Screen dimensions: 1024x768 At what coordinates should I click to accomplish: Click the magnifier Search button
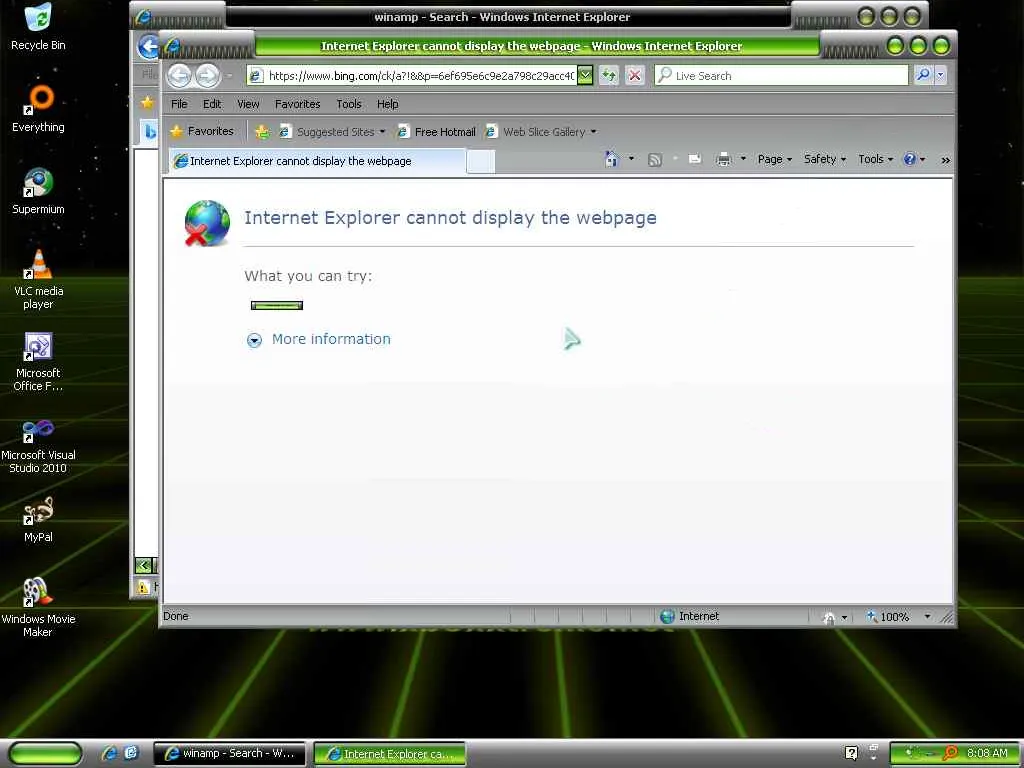(923, 76)
